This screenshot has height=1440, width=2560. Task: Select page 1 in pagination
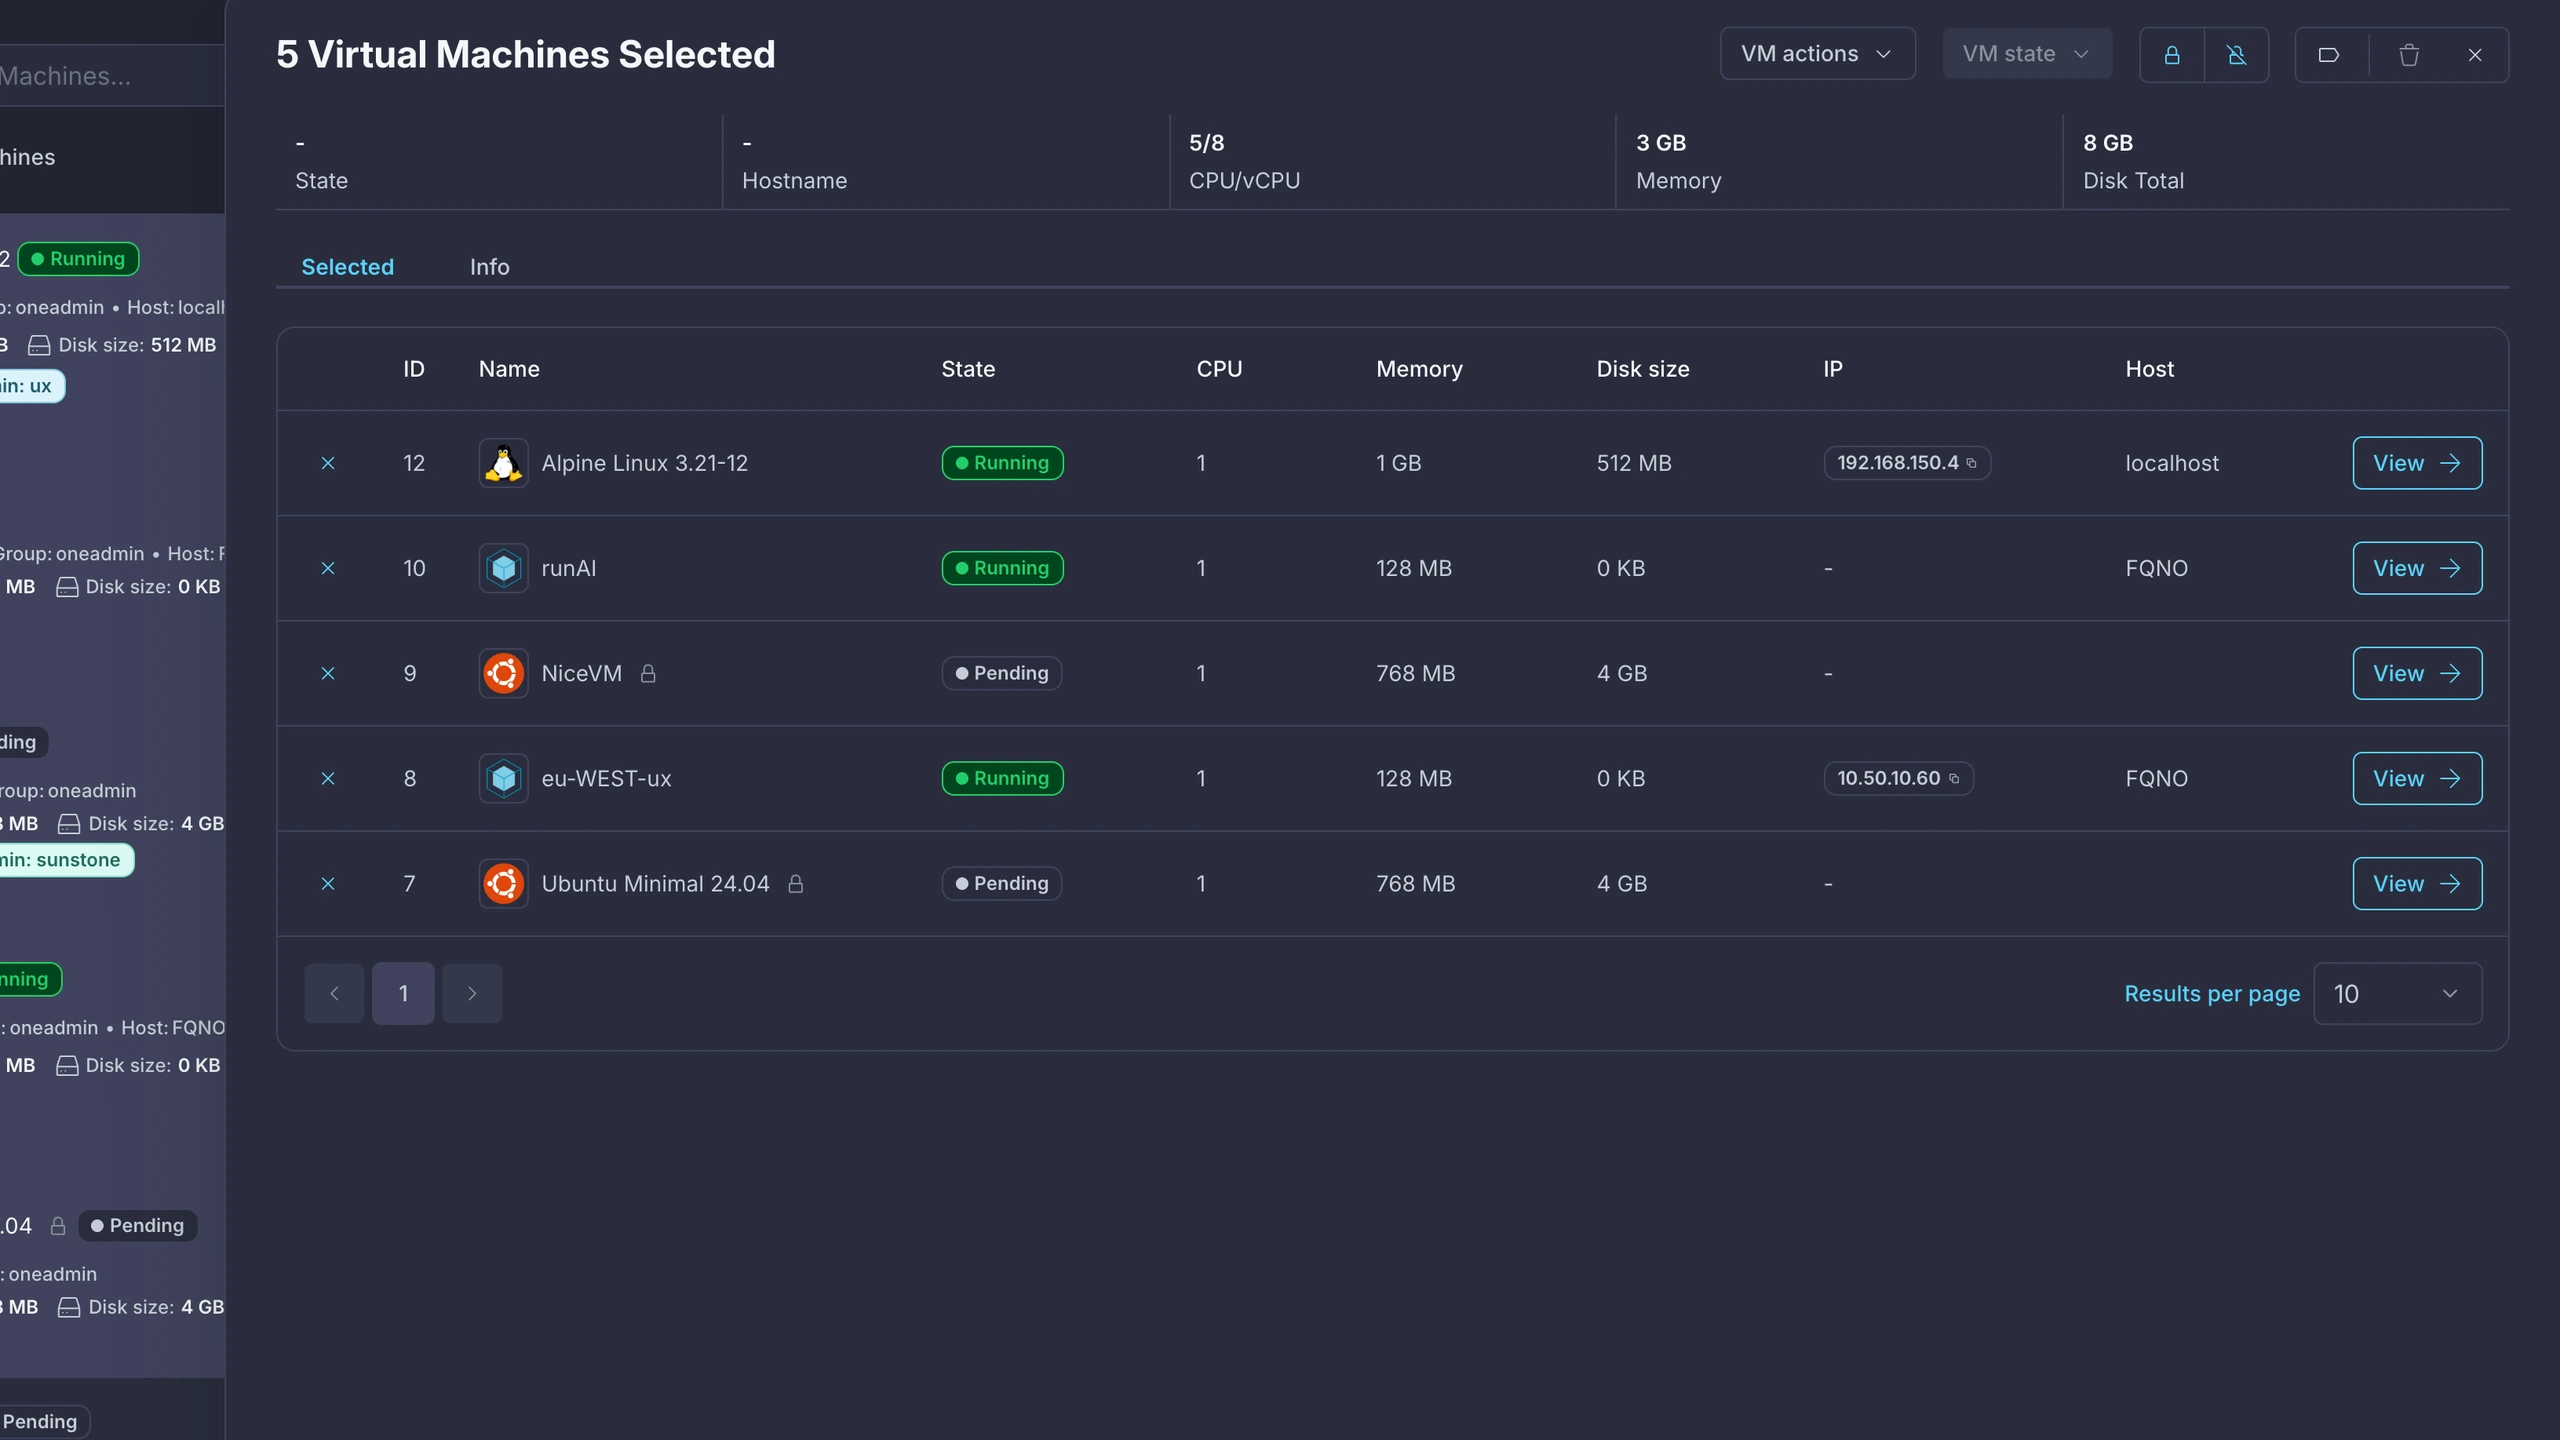coord(403,994)
